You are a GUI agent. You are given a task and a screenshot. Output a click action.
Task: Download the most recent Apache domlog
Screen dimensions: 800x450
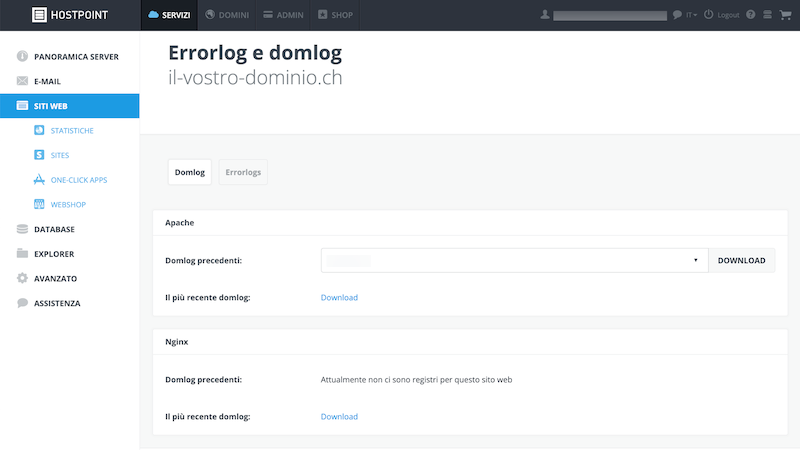point(339,297)
